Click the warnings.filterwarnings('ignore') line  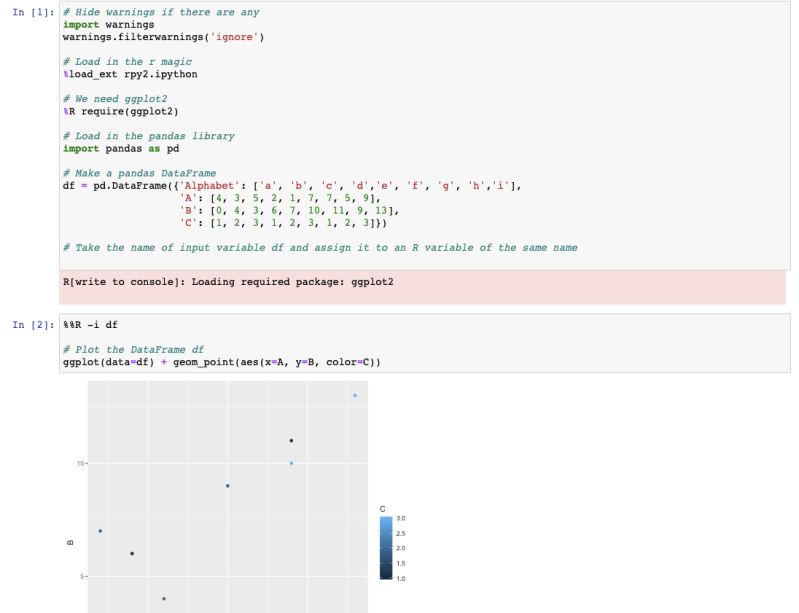[x=164, y=37]
